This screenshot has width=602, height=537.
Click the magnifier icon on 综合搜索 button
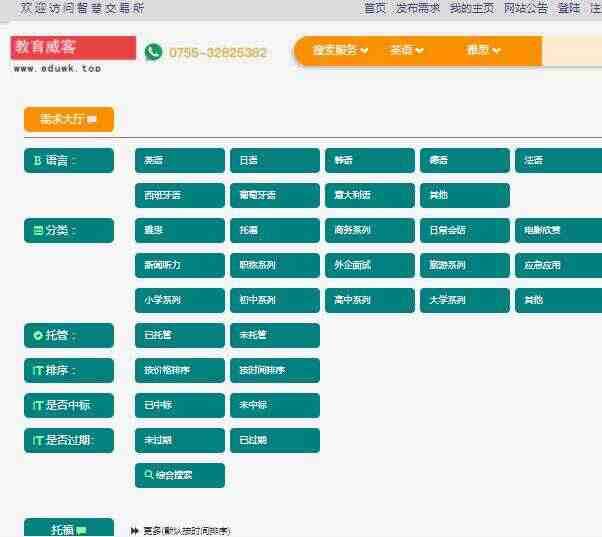(149, 475)
